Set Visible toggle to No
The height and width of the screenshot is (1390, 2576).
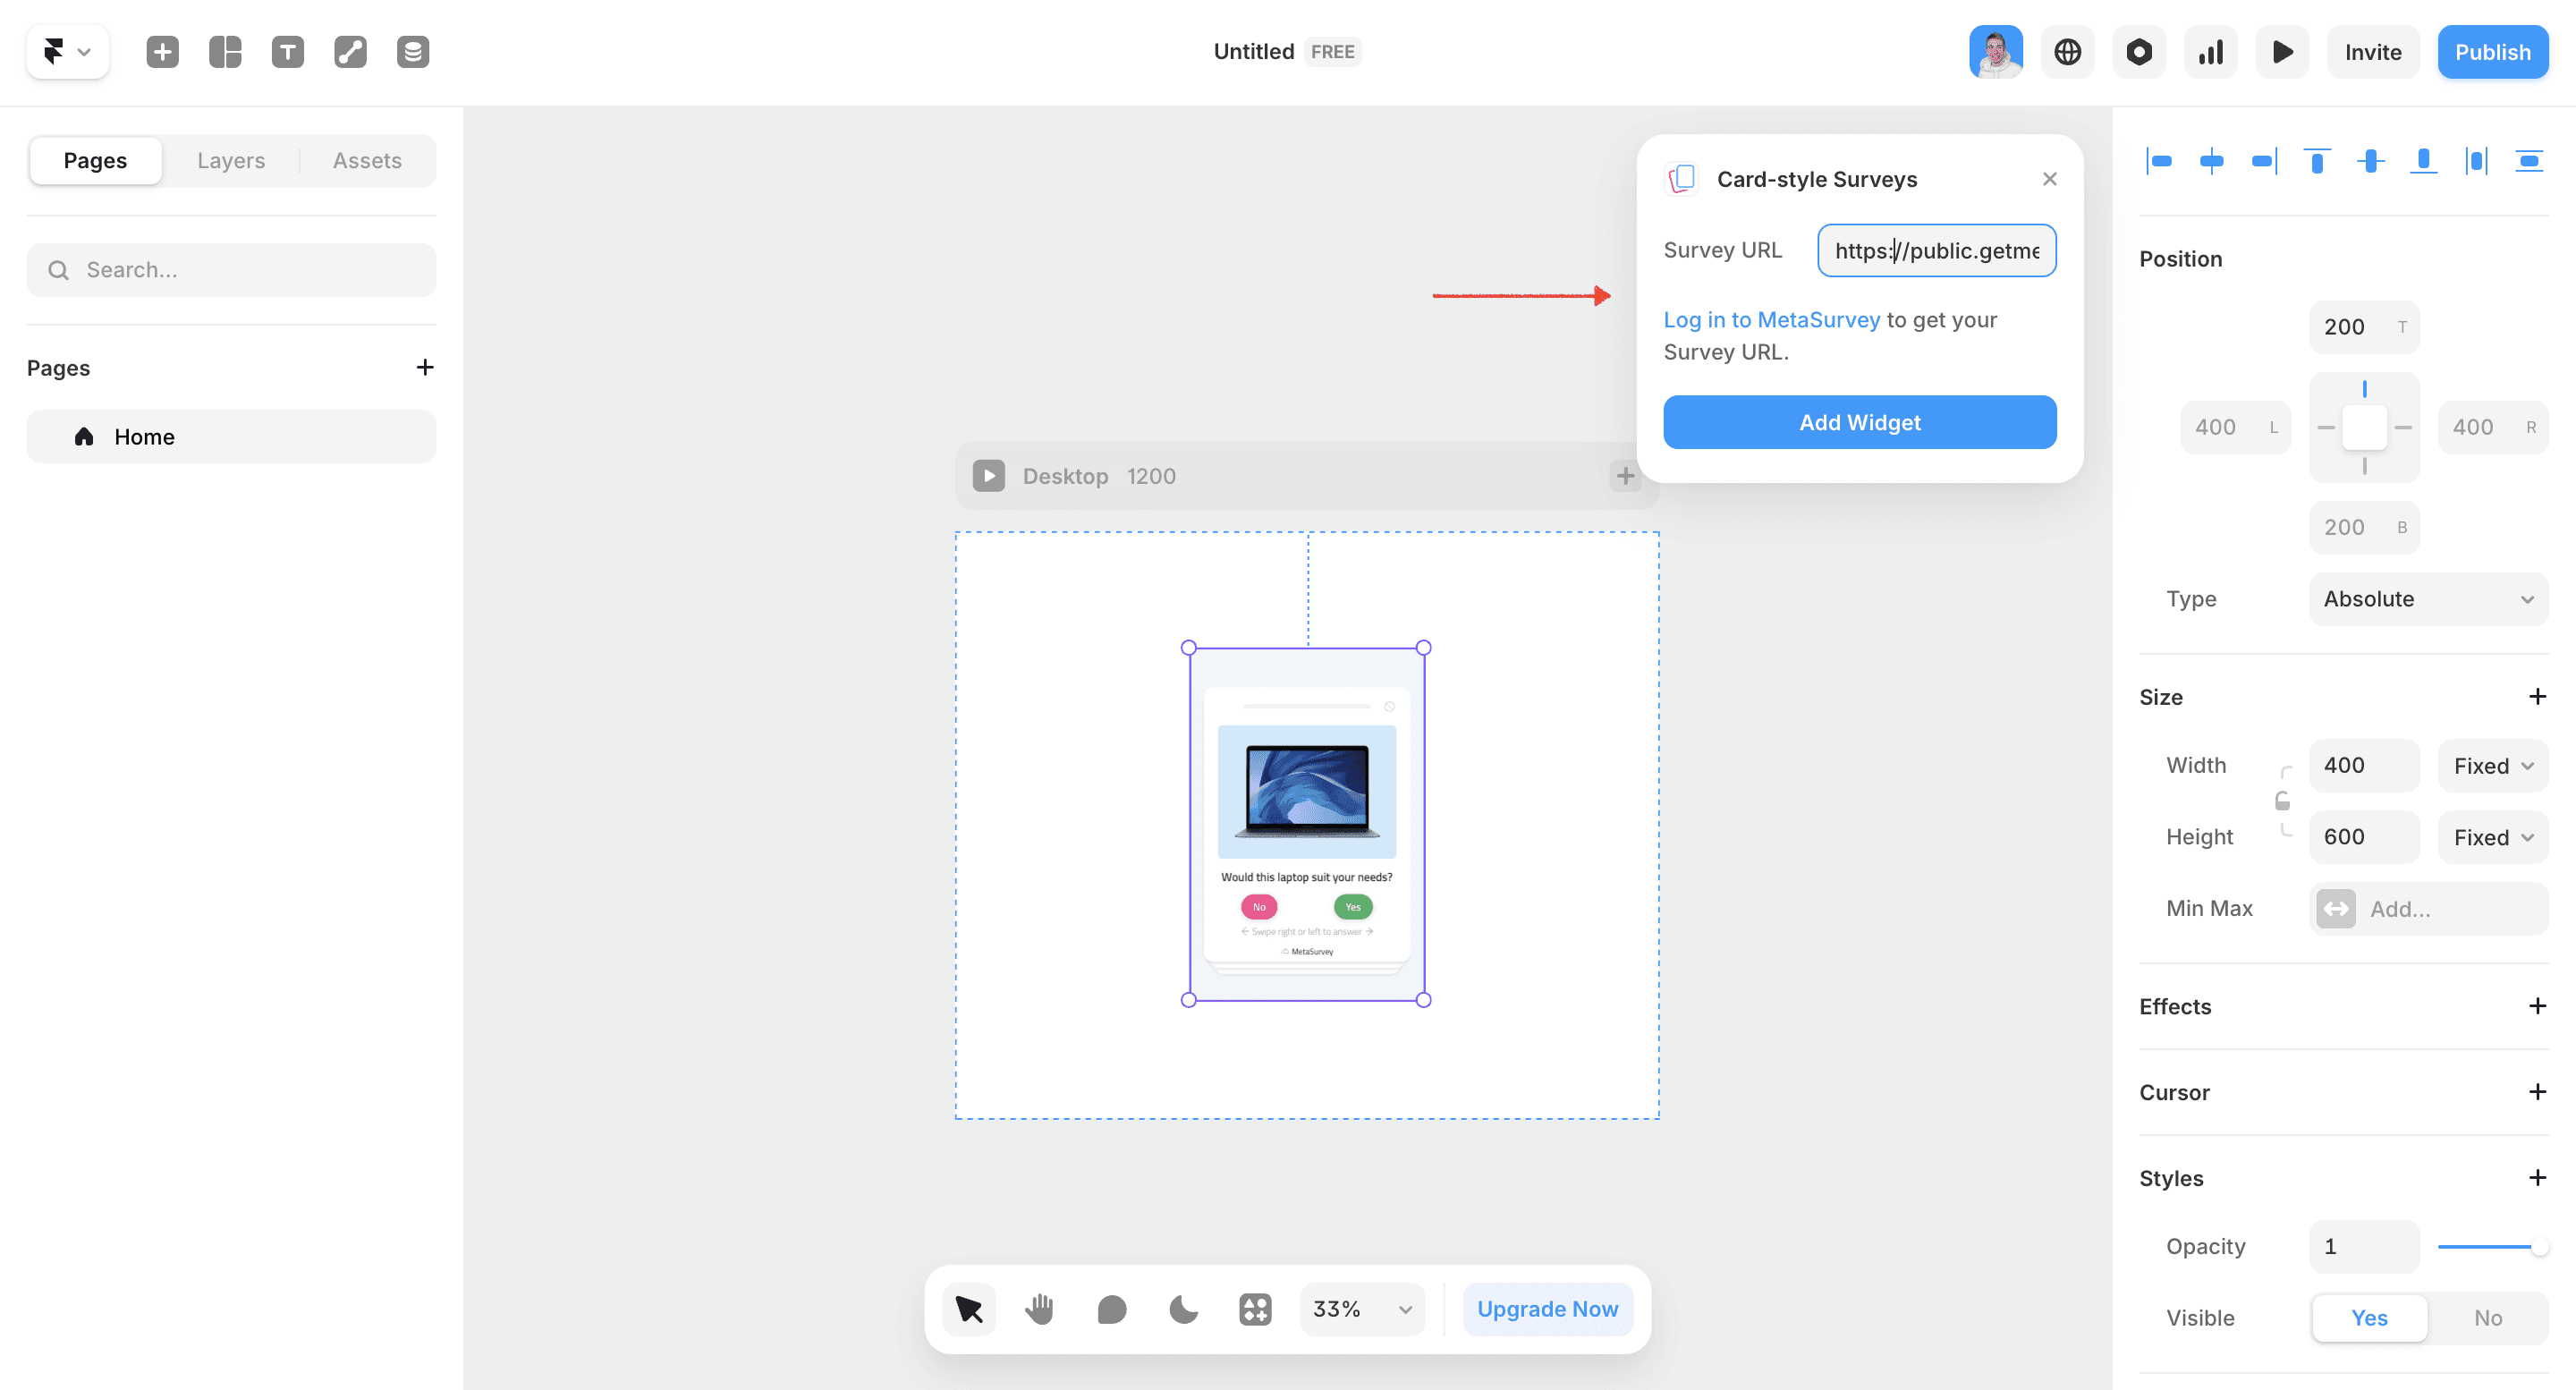coord(2488,1318)
